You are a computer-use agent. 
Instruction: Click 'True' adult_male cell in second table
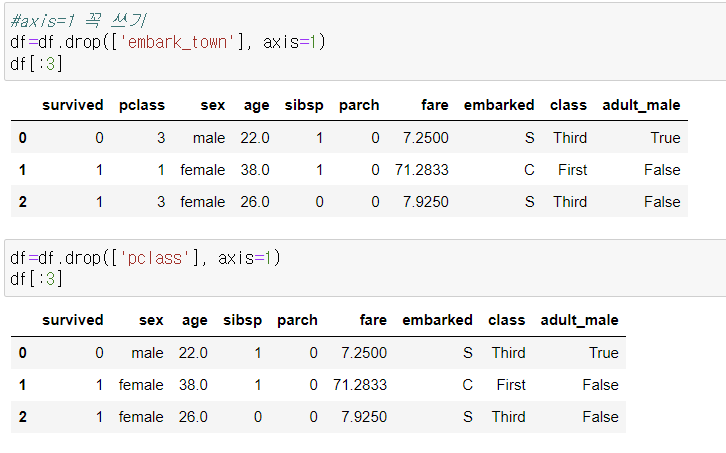point(604,352)
